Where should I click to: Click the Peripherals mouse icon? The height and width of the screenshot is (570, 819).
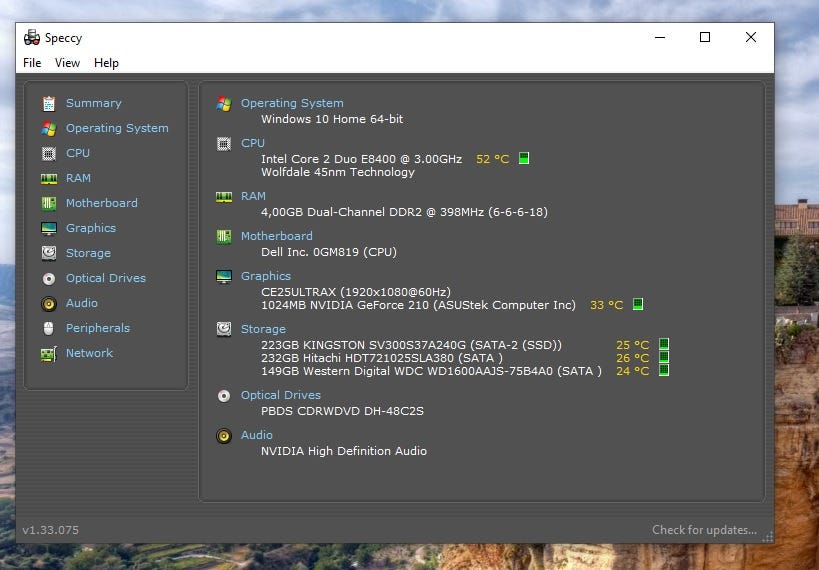48,328
